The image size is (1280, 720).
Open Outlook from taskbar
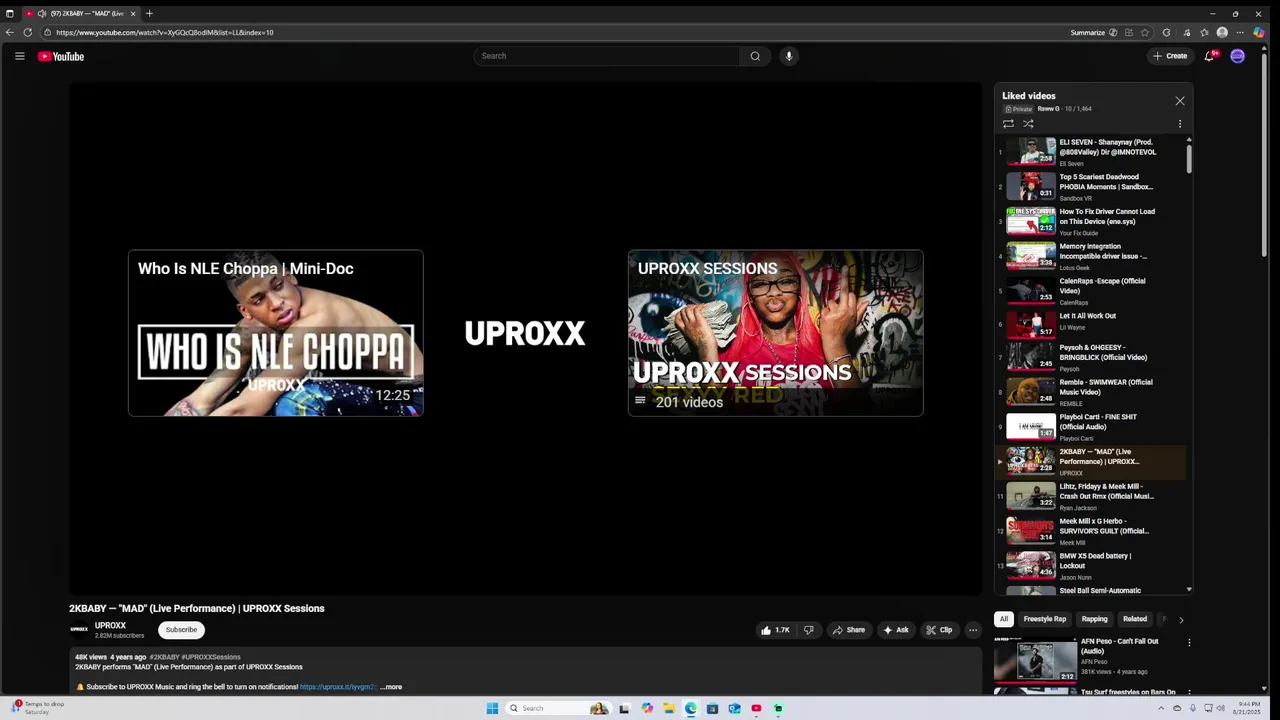pos(734,708)
